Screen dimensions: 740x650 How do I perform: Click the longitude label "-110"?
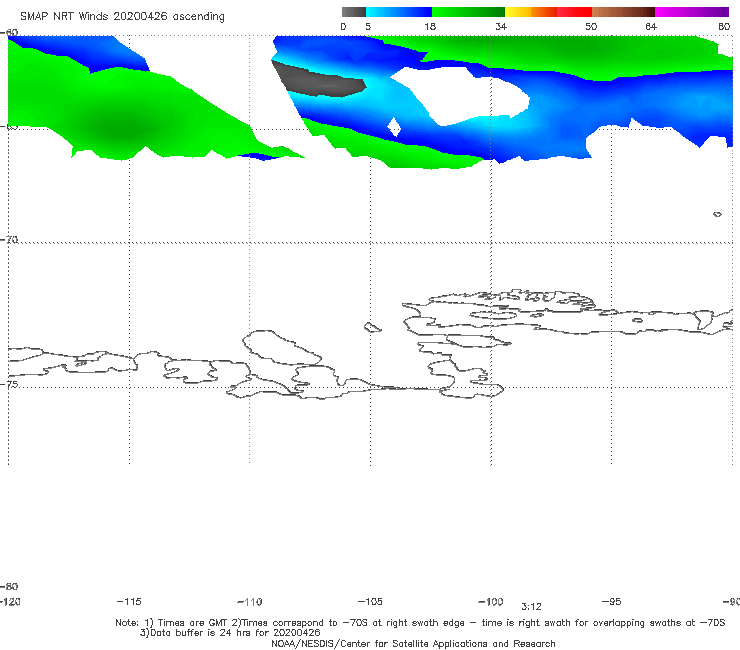[x=250, y=602]
